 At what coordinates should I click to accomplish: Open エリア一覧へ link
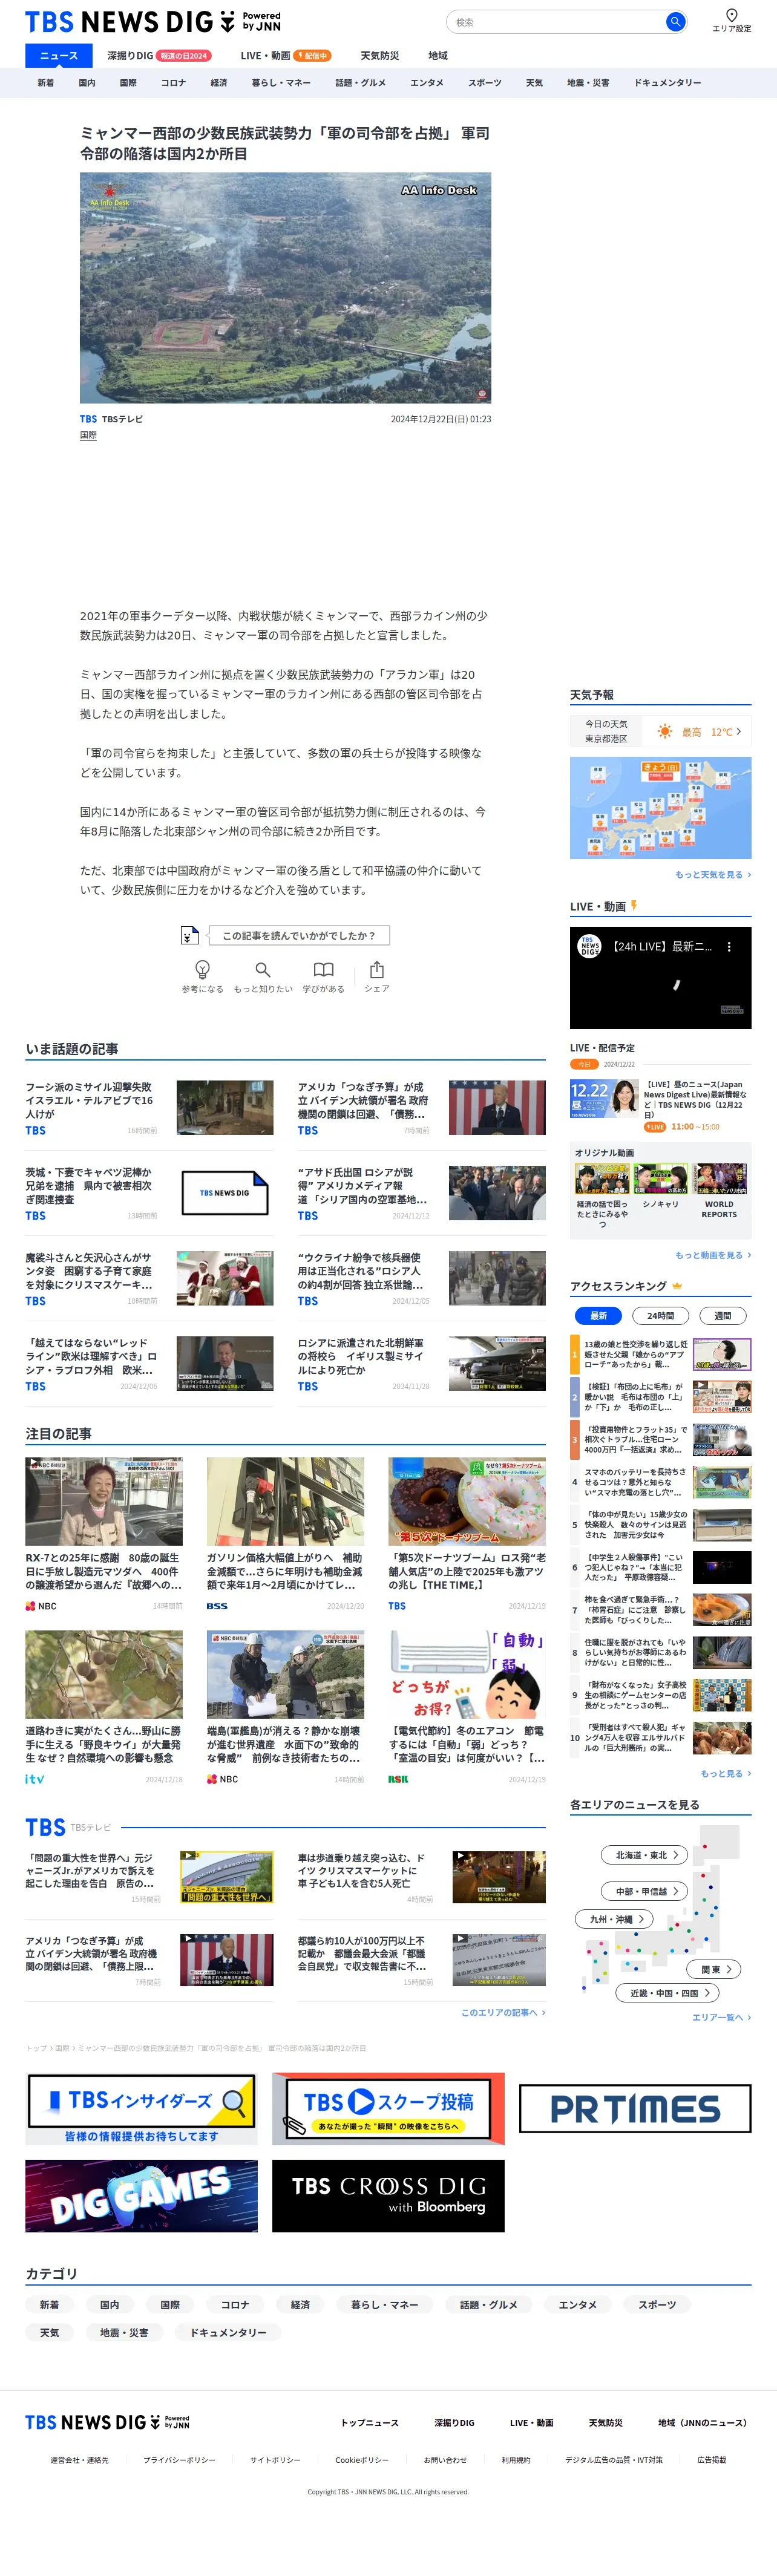[722, 2017]
